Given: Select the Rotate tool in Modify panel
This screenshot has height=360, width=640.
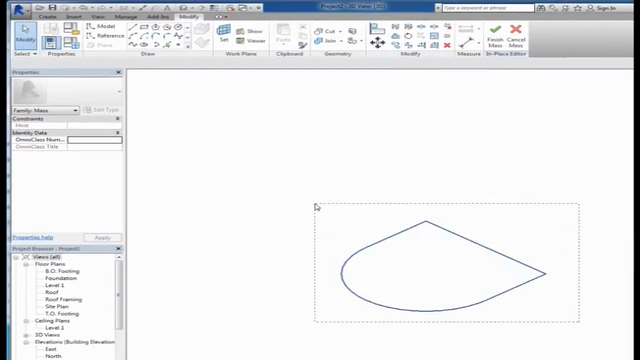Looking at the screenshot, I should pyautogui.click(x=409, y=36).
